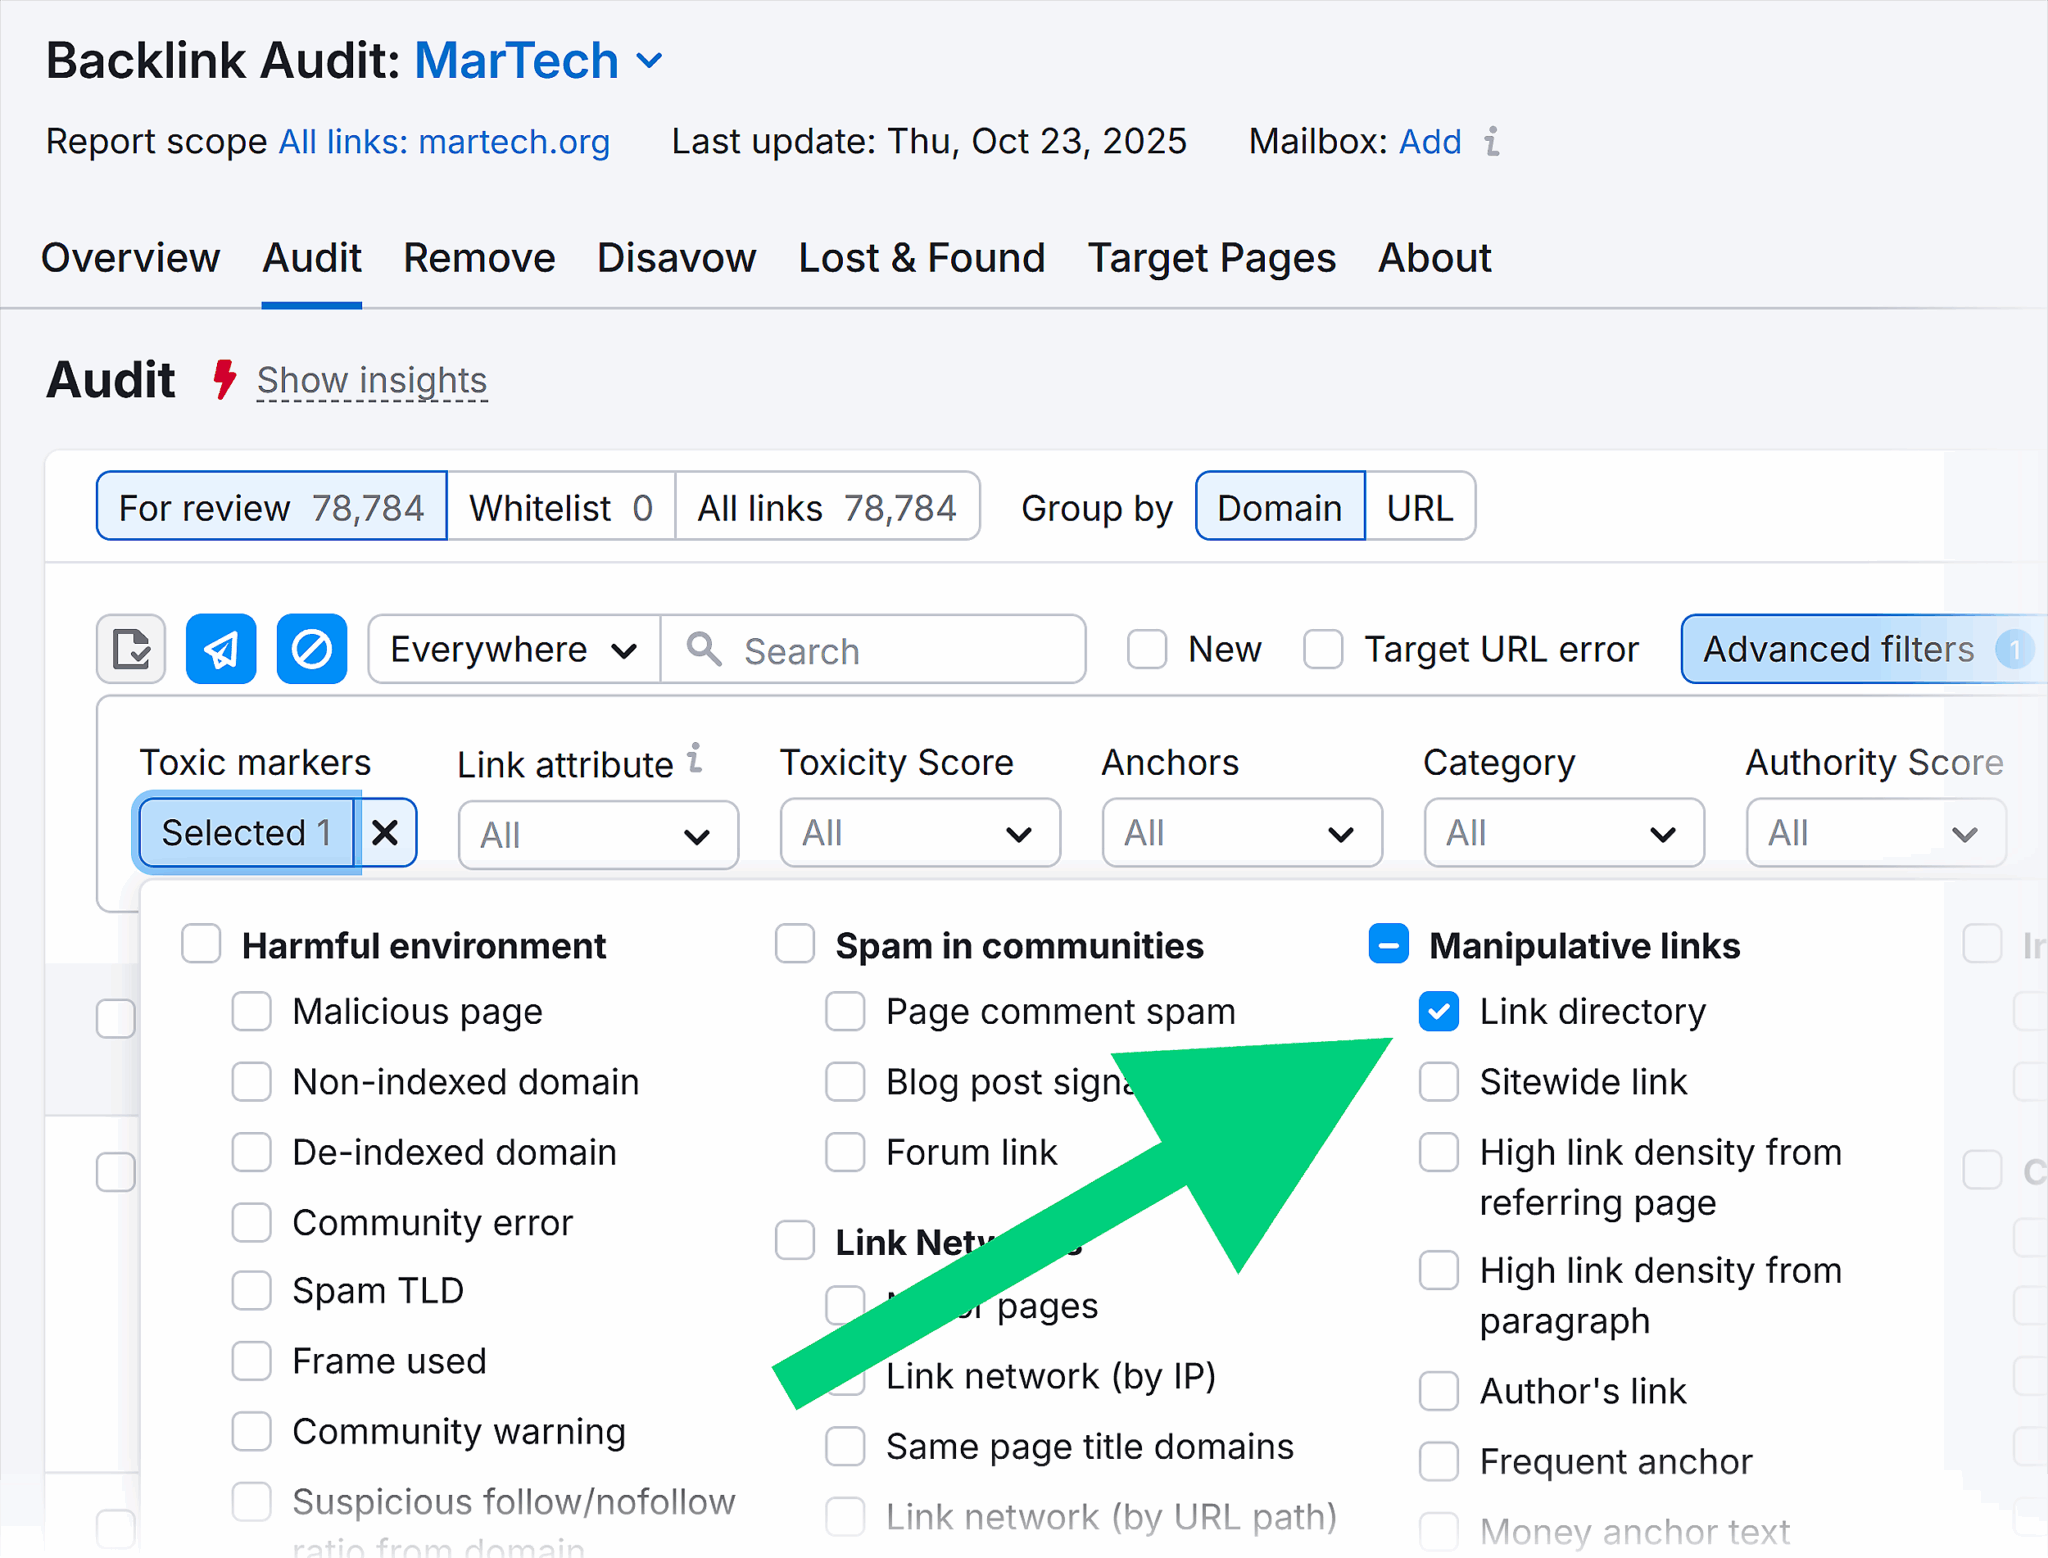Check the Malicious page toxic marker

tap(251, 1011)
